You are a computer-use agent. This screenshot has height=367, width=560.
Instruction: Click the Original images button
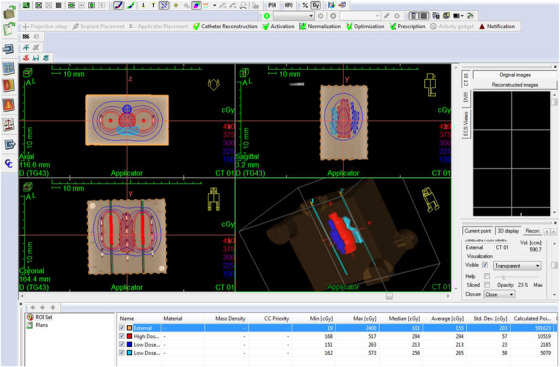click(x=515, y=75)
